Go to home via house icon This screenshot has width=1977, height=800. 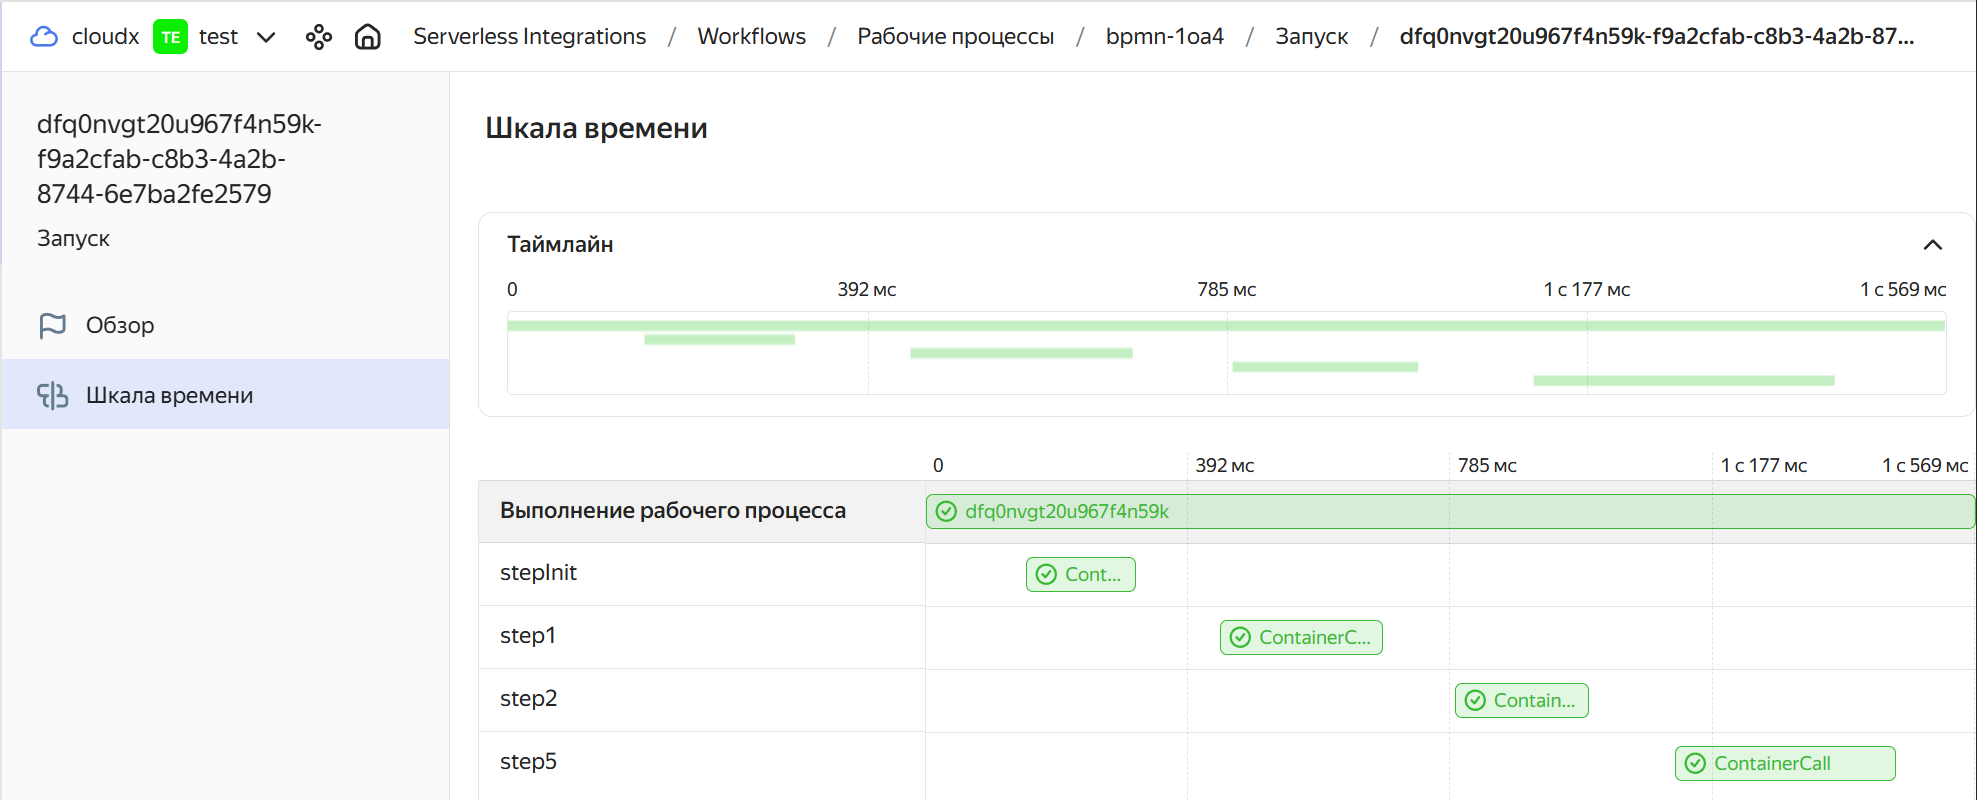[x=368, y=37]
